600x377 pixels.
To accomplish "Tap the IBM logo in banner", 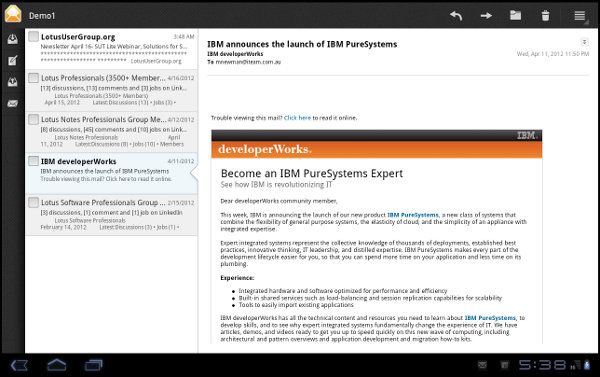I will pyautogui.click(x=527, y=135).
